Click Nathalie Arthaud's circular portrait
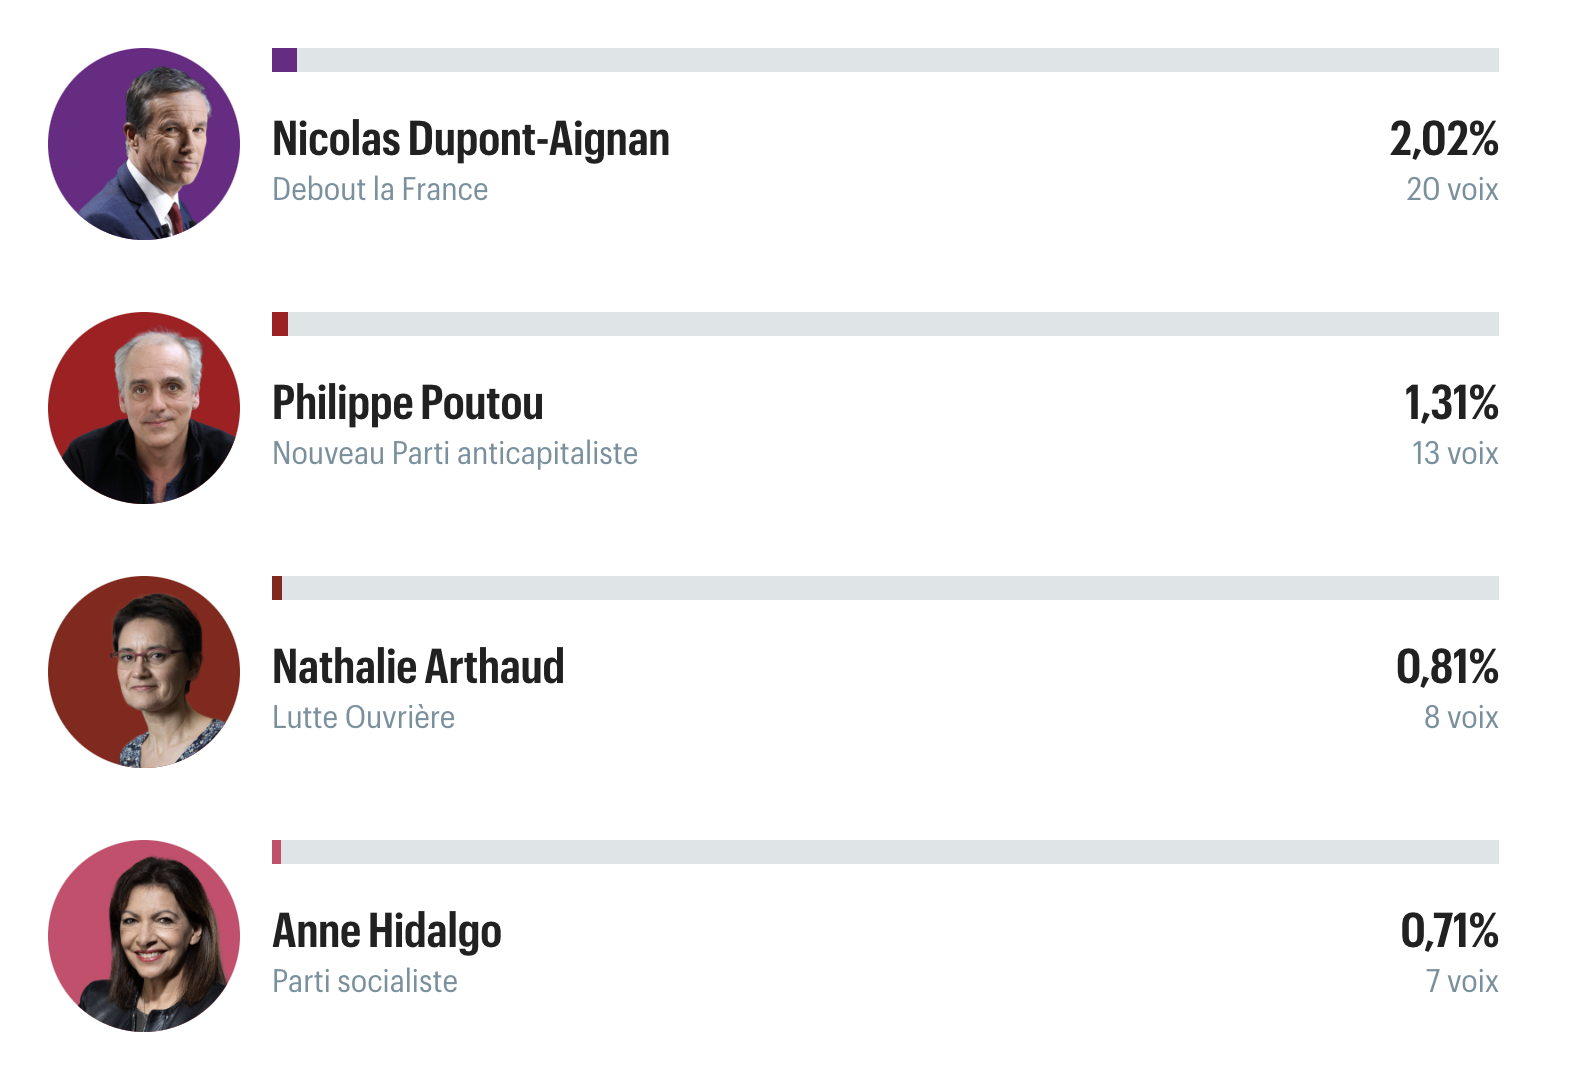Screen dimensions: 1586x1092 pyautogui.click(x=144, y=672)
